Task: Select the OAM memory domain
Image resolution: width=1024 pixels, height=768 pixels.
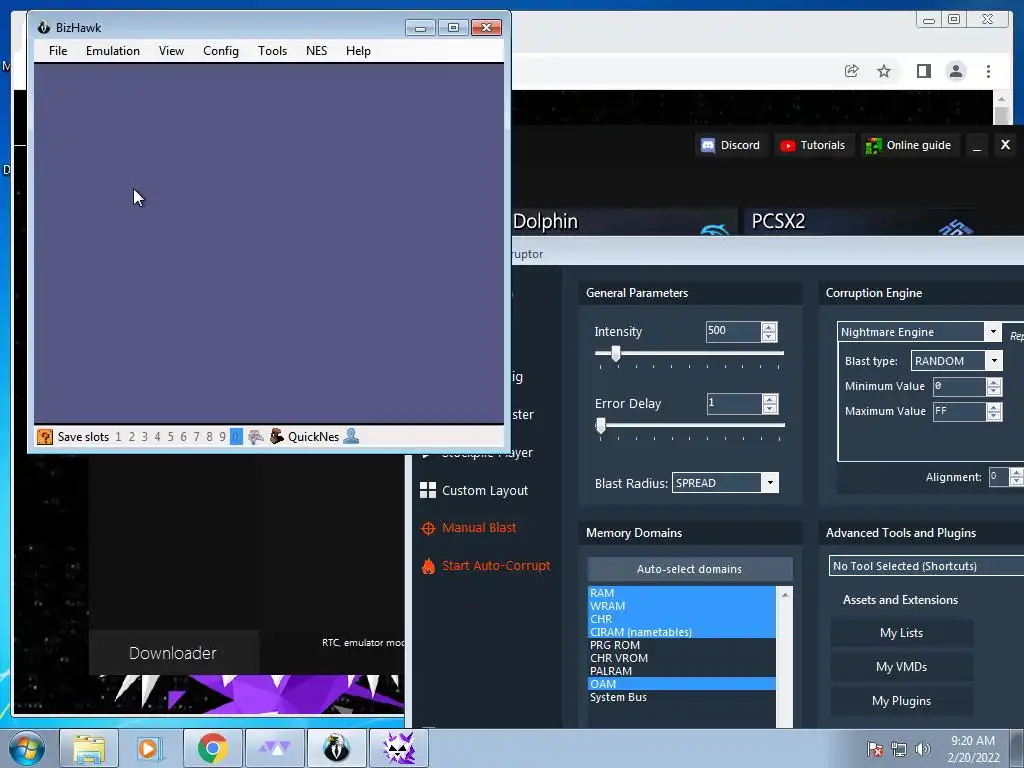Action: [x=682, y=684]
